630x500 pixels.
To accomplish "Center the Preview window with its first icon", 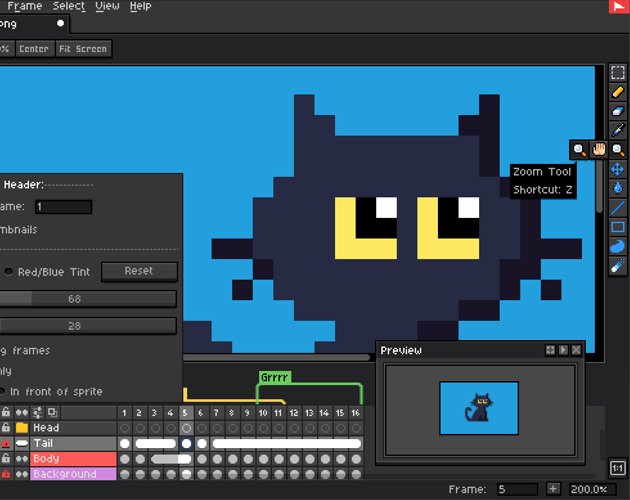I will (x=550, y=350).
